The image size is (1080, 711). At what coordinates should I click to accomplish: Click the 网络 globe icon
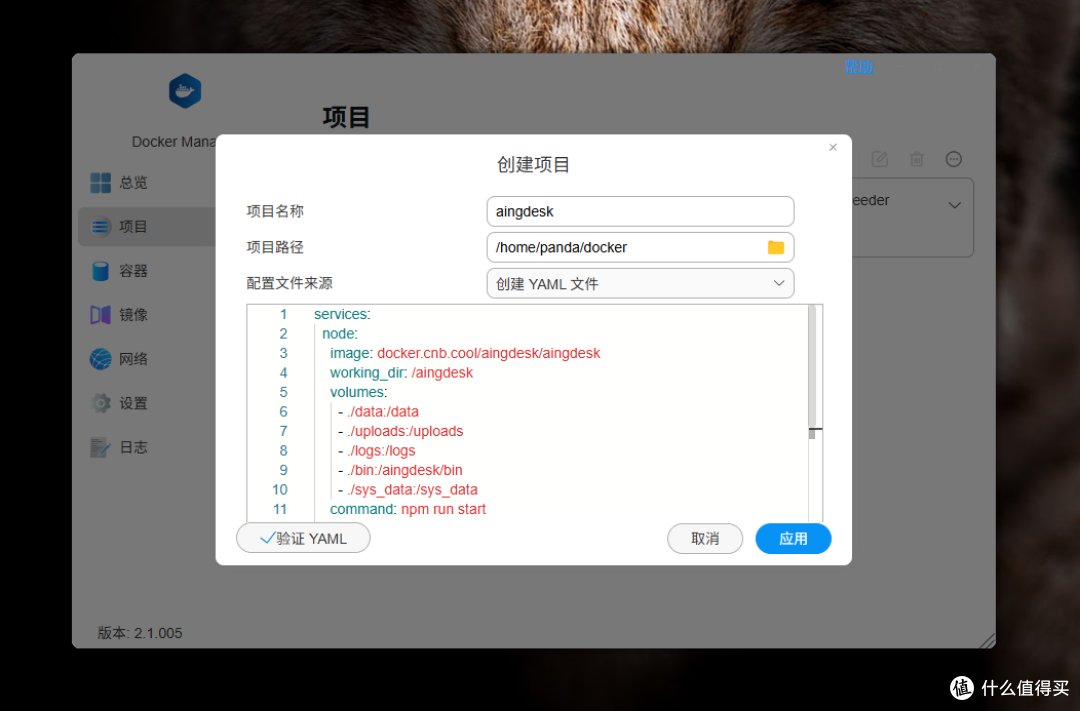click(x=101, y=359)
